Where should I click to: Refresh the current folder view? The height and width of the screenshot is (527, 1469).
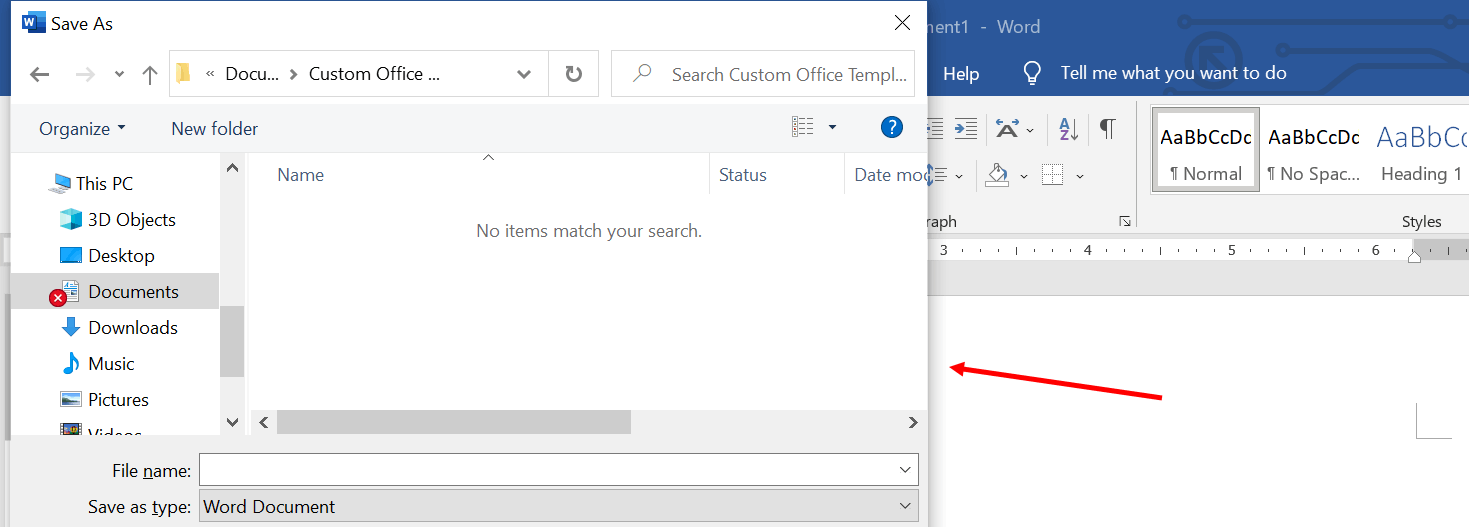coord(573,74)
